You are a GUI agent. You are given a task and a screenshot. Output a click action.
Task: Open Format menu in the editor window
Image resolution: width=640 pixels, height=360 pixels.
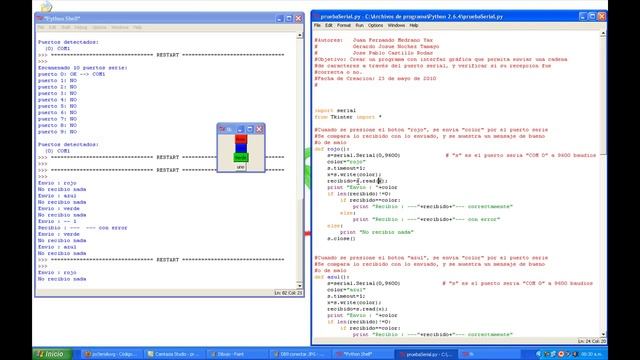point(344,25)
